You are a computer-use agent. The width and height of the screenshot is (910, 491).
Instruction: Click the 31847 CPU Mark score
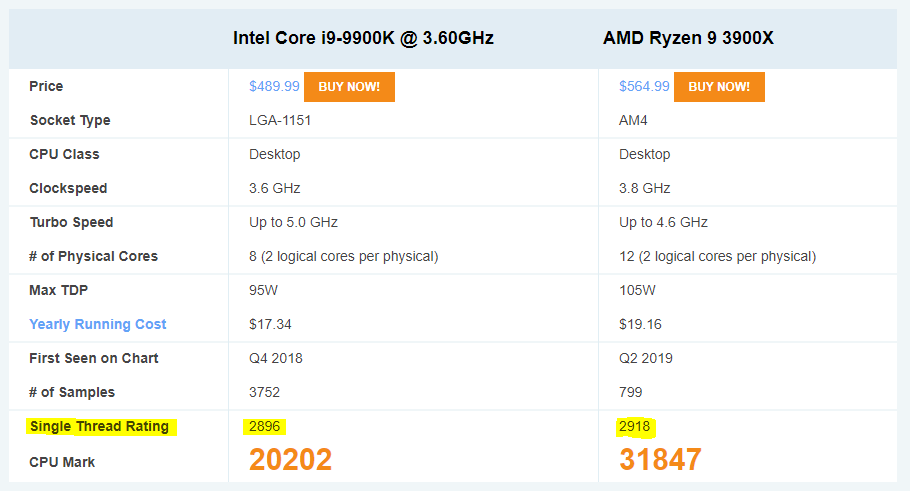click(x=660, y=460)
